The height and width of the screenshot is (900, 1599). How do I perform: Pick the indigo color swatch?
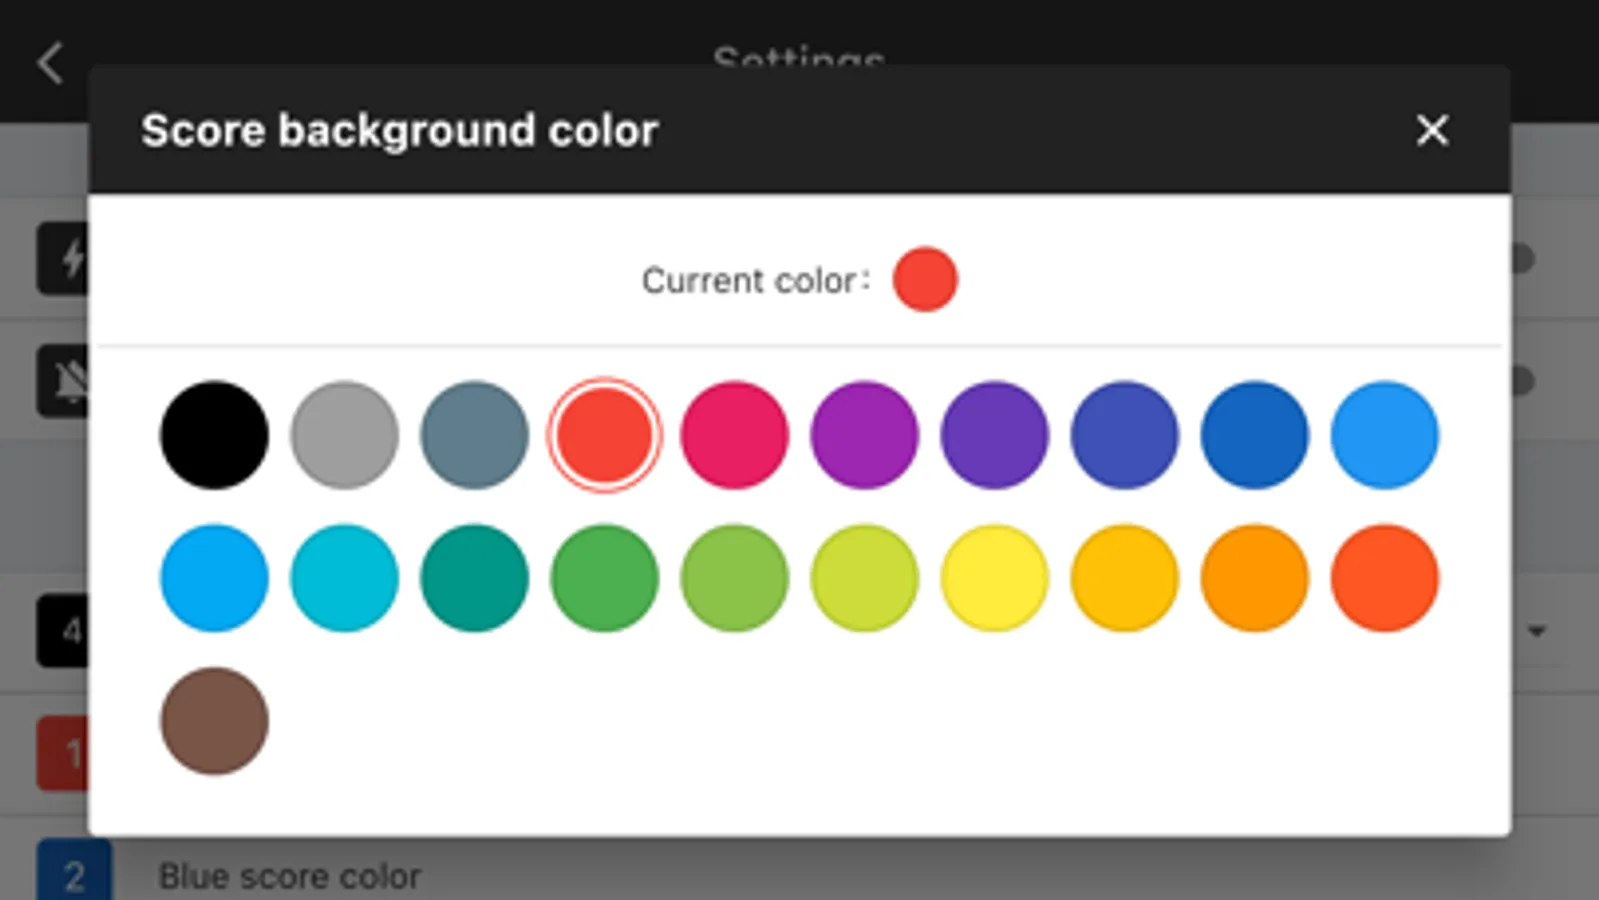tap(1124, 435)
